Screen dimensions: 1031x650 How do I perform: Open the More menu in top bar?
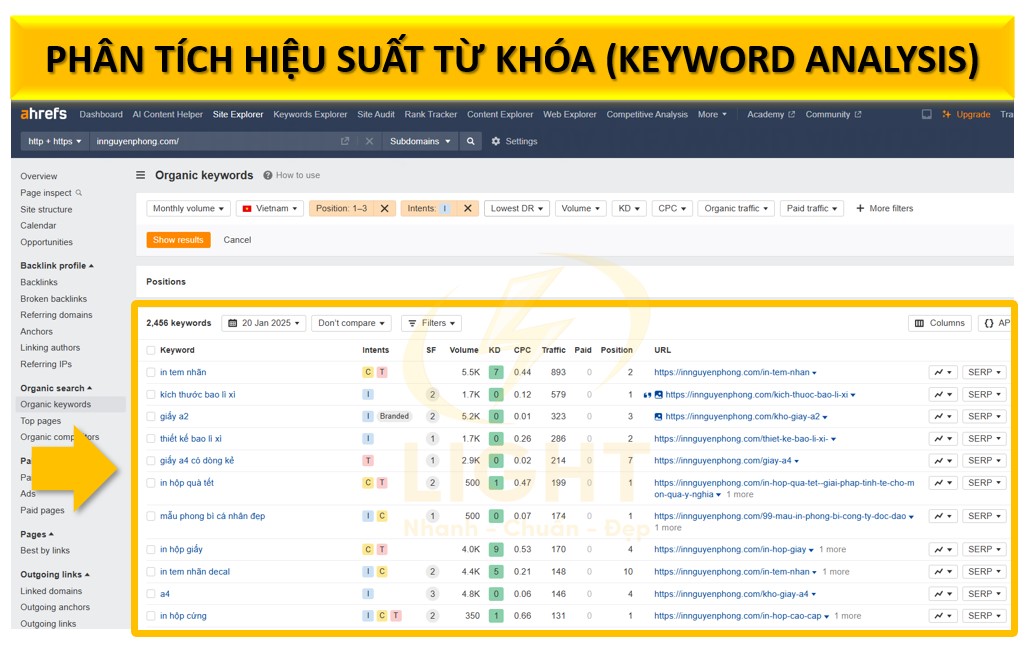tap(712, 114)
